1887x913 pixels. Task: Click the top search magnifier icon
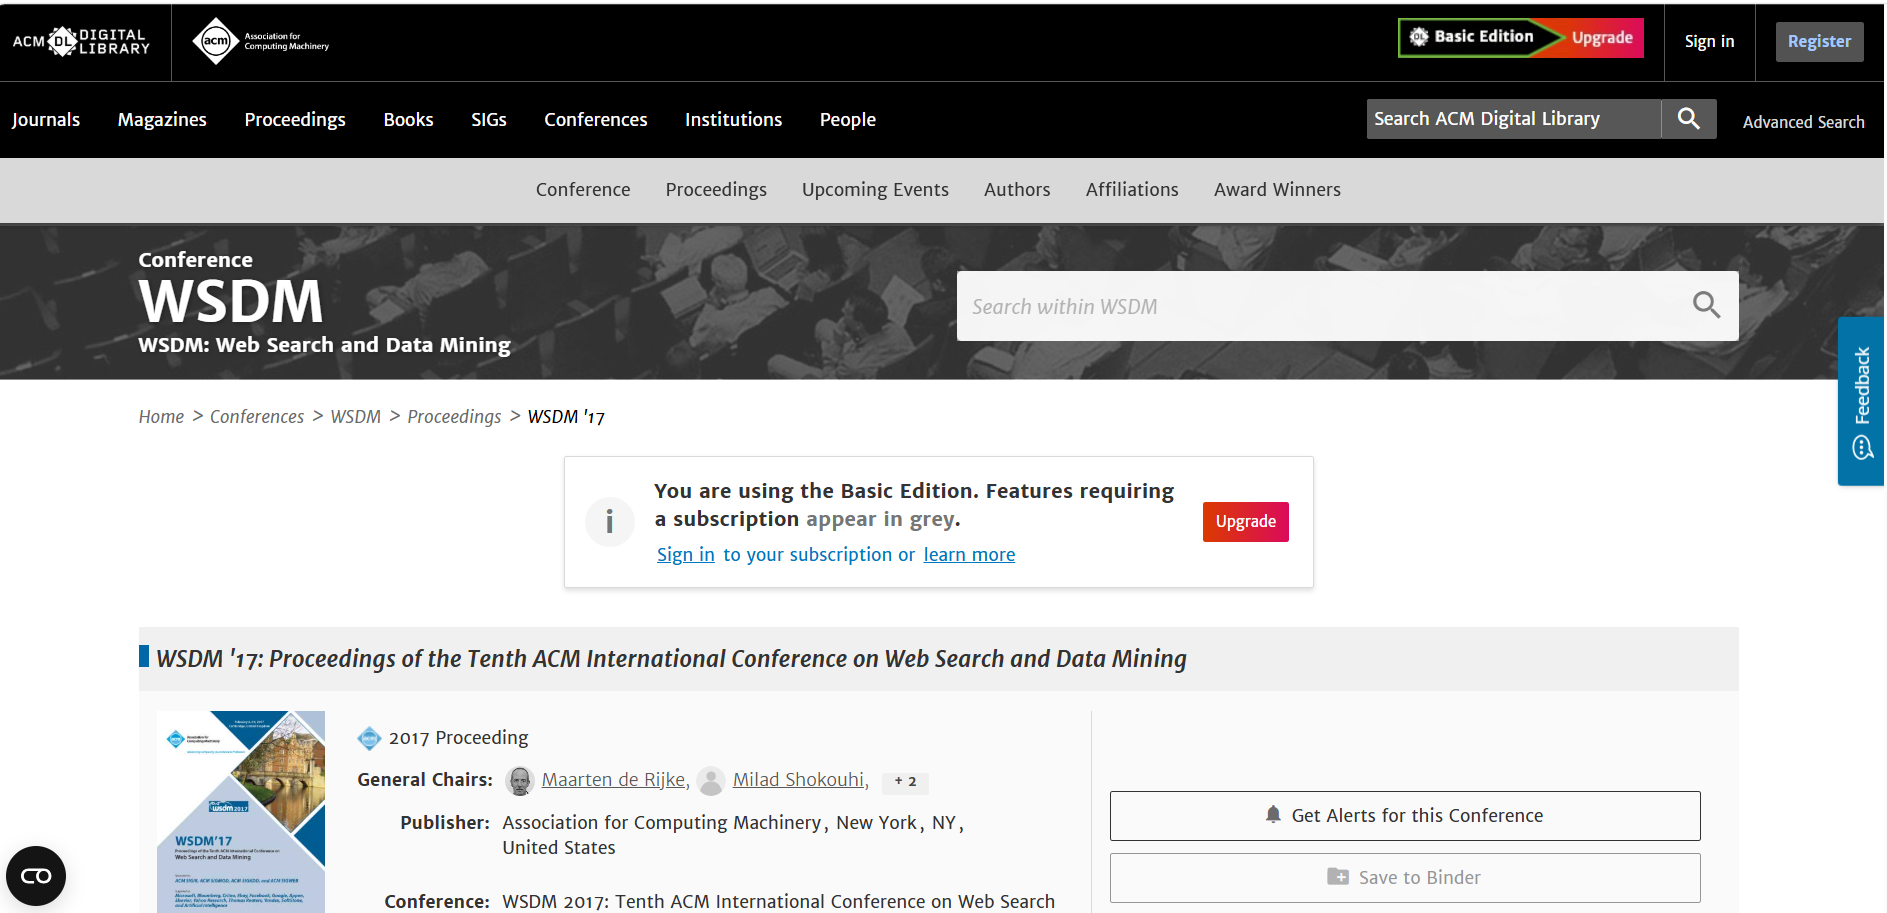pyautogui.click(x=1689, y=119)
